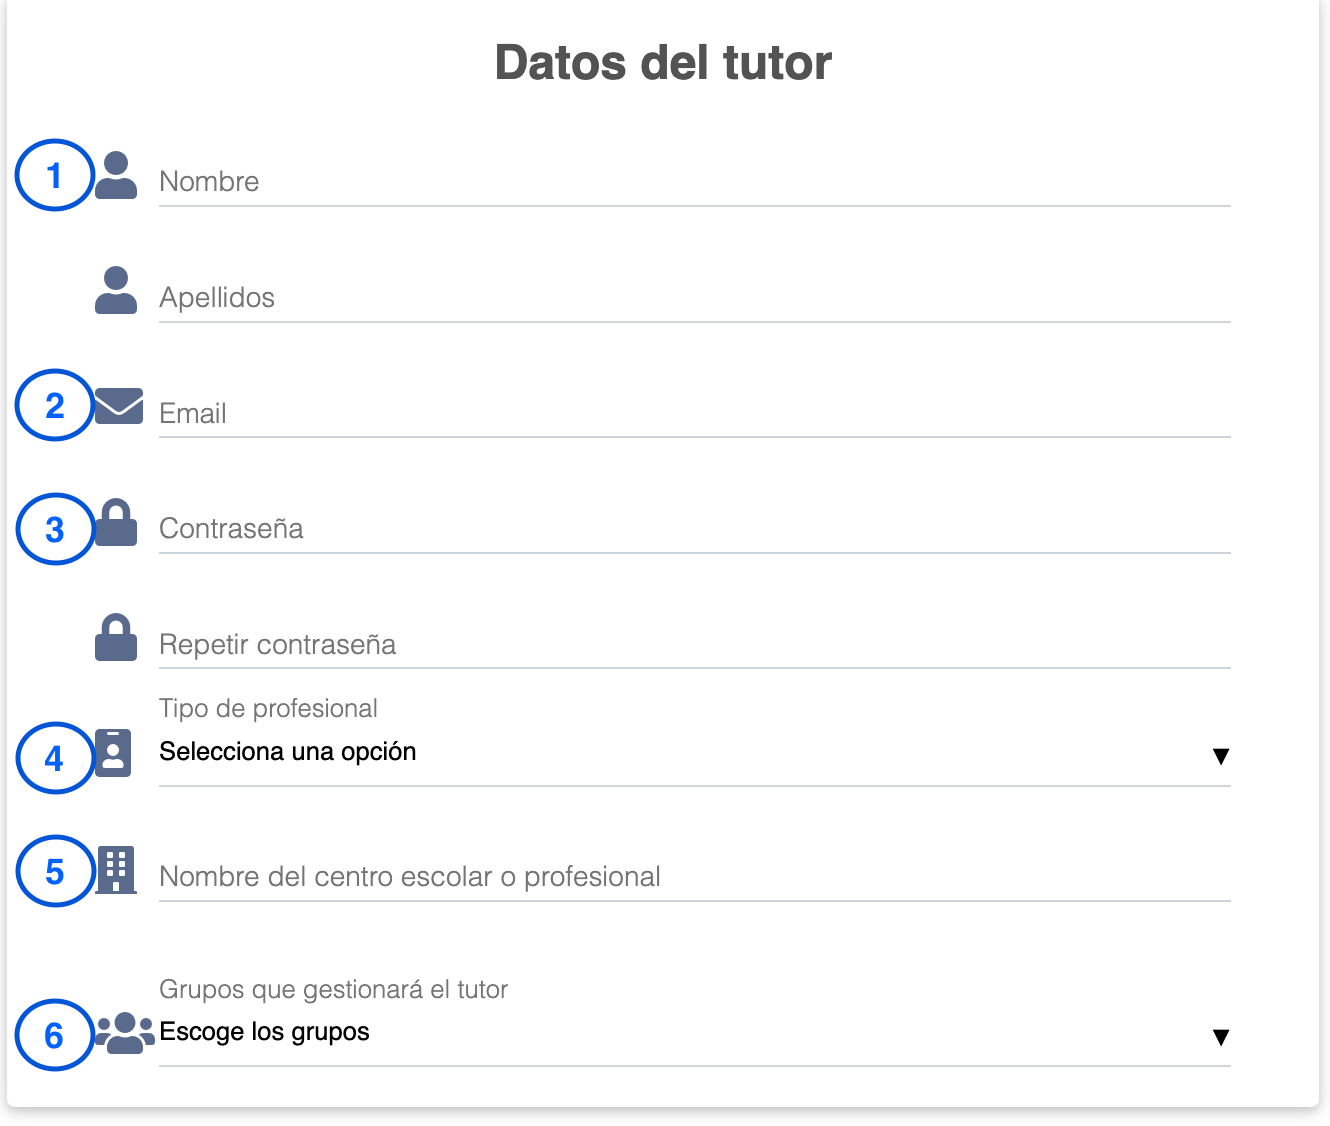Open the Selecciona una opción dropdown
This screenshot has height=1126, width=1330.
[694, 752]
